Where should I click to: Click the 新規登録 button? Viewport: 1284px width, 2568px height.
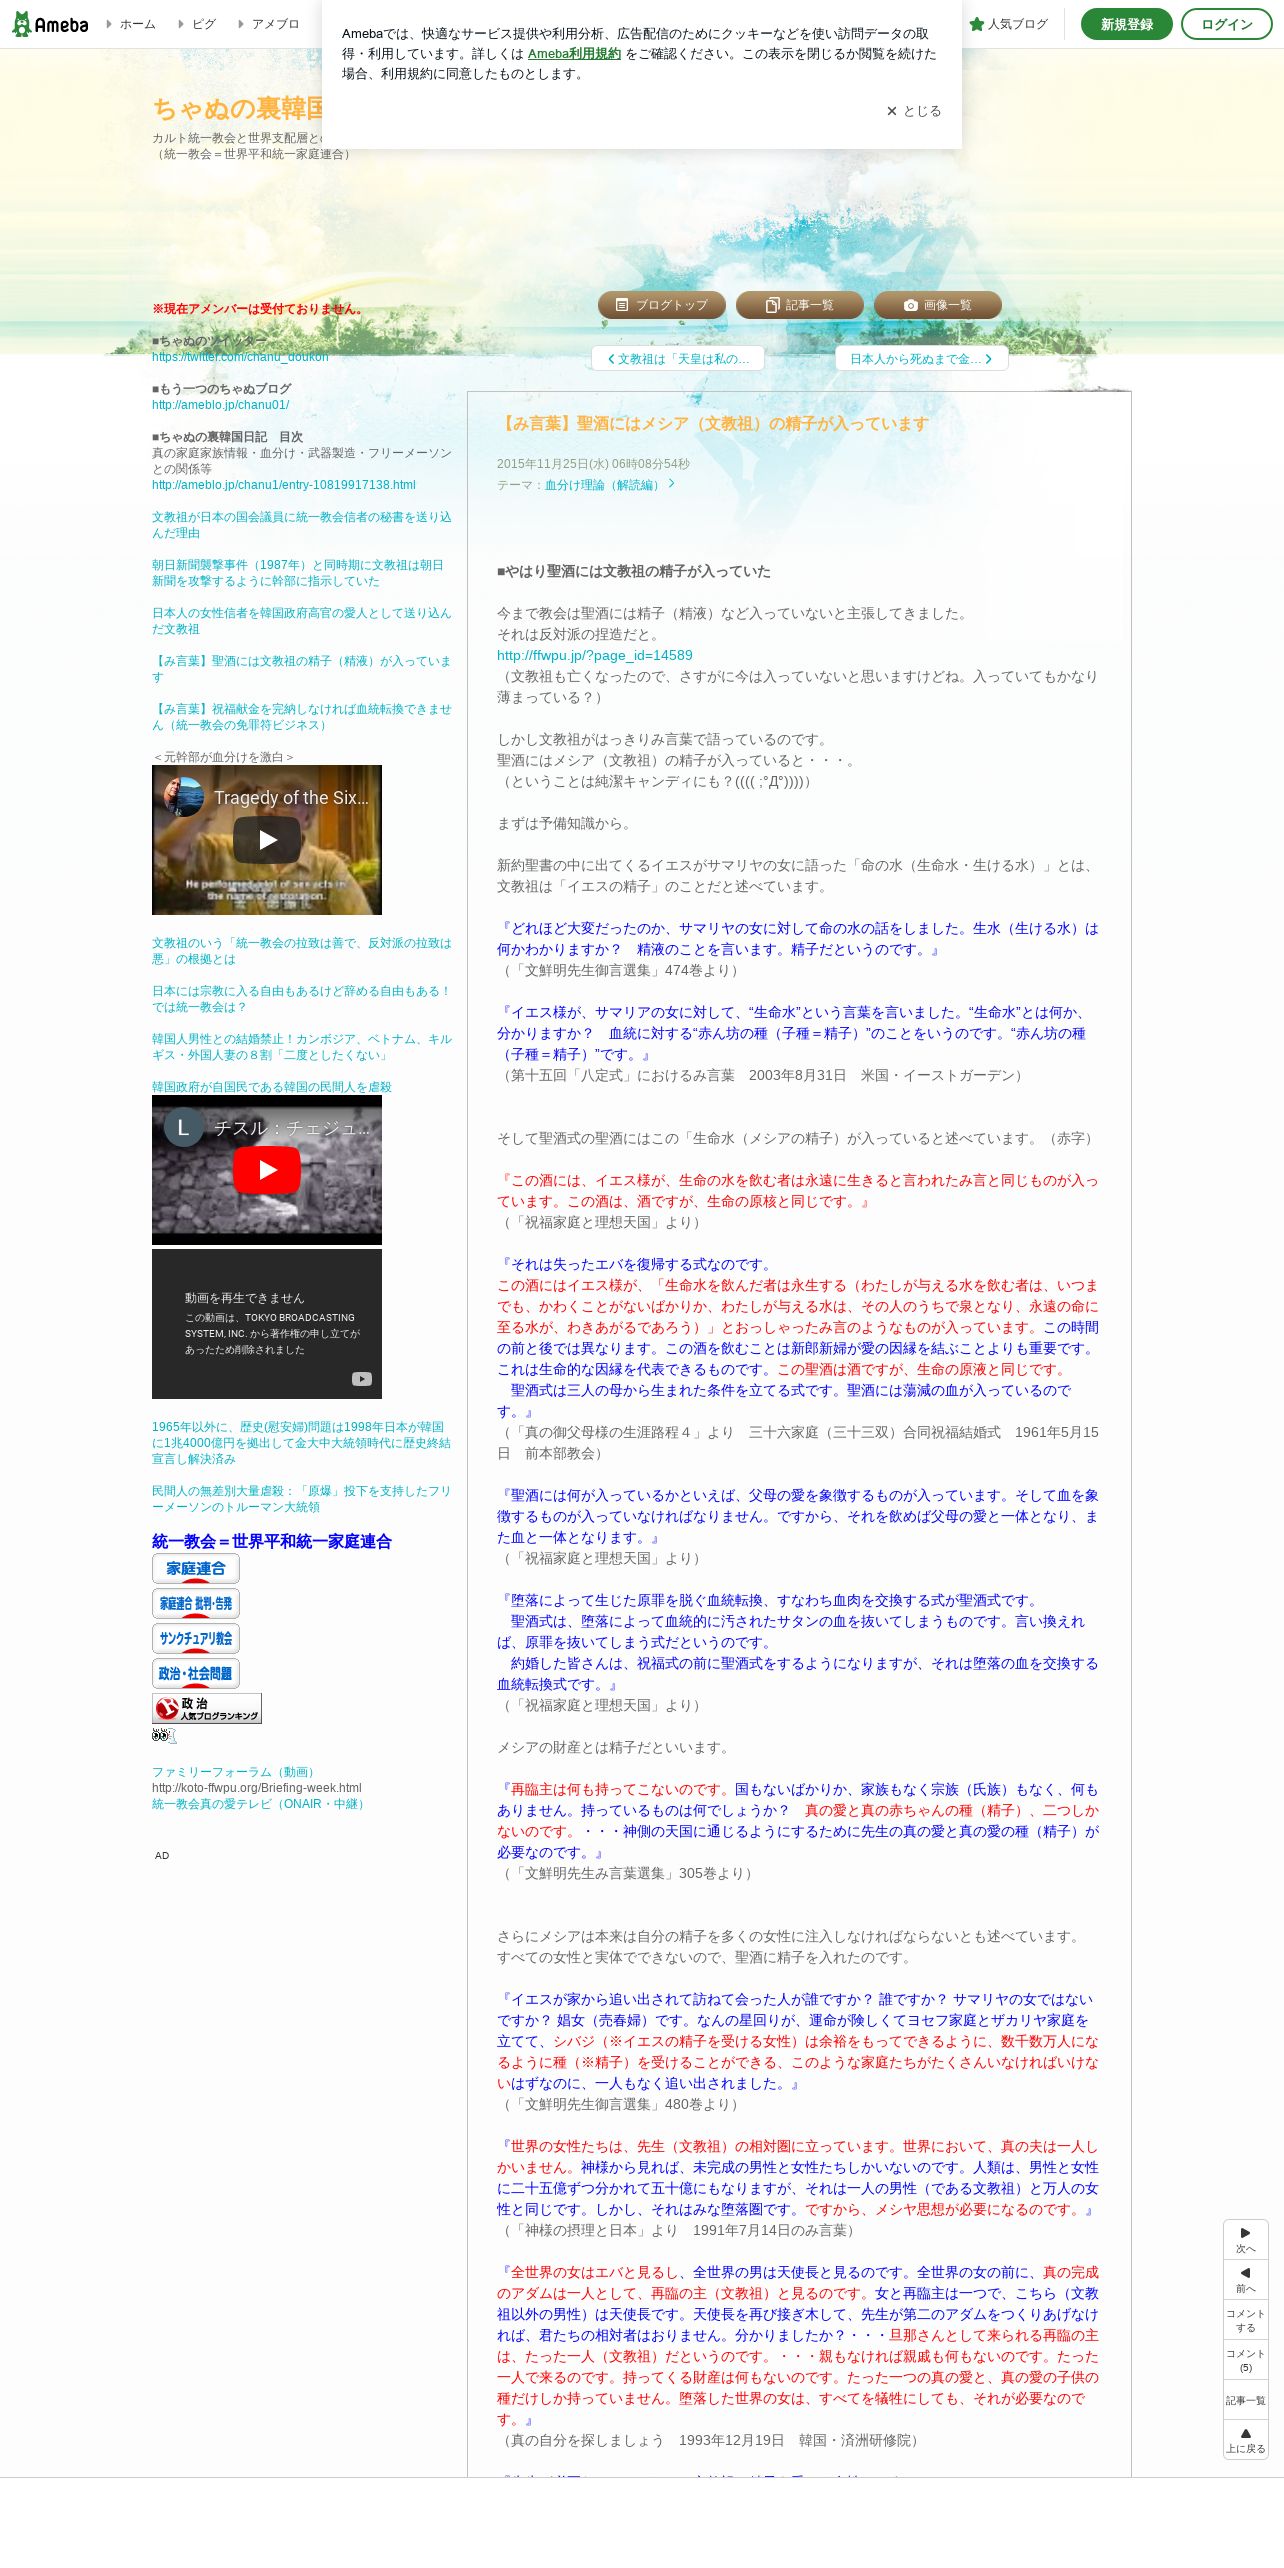pos(1126,24)
